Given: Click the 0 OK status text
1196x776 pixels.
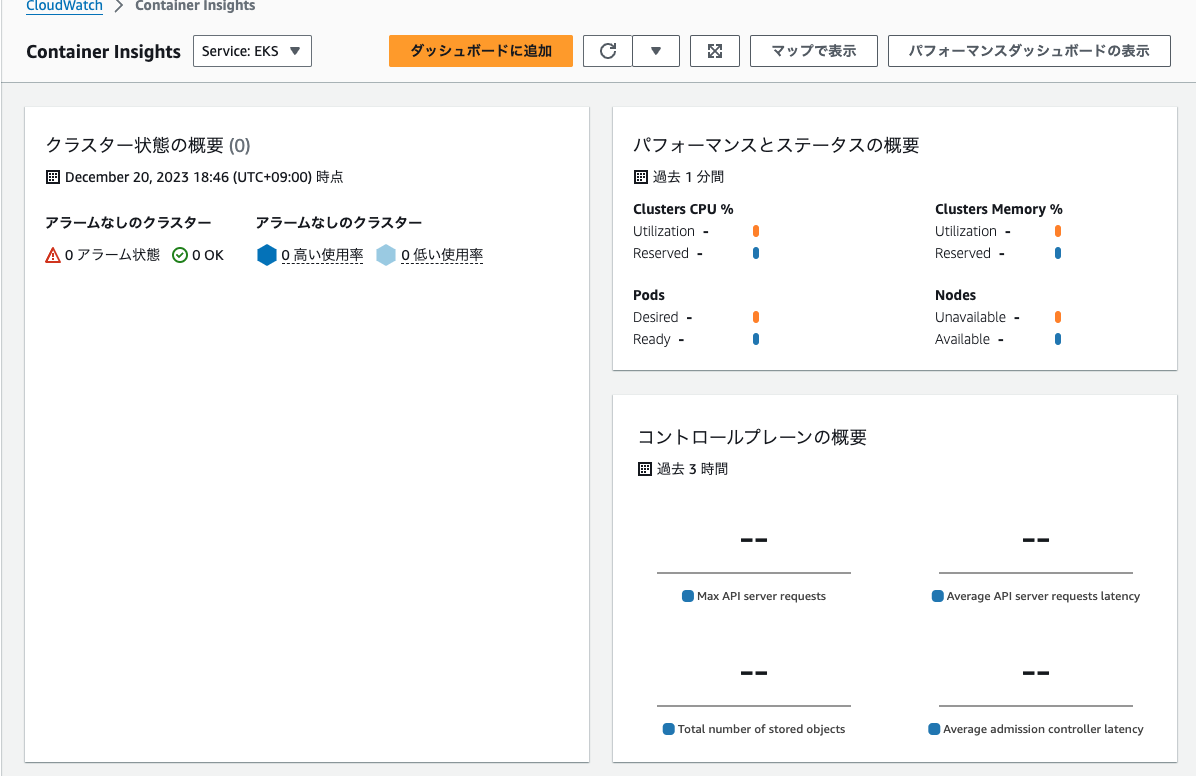Looking at the screenshot, I should tap(207, 255).
